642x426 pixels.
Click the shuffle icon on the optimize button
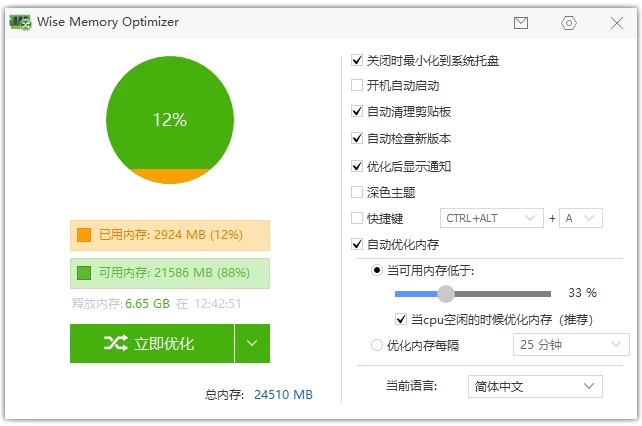tap(114, 344)
